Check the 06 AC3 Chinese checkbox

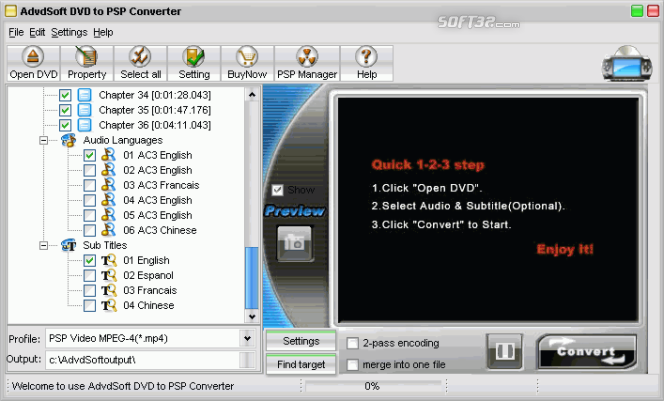click(x=89, y=230)
